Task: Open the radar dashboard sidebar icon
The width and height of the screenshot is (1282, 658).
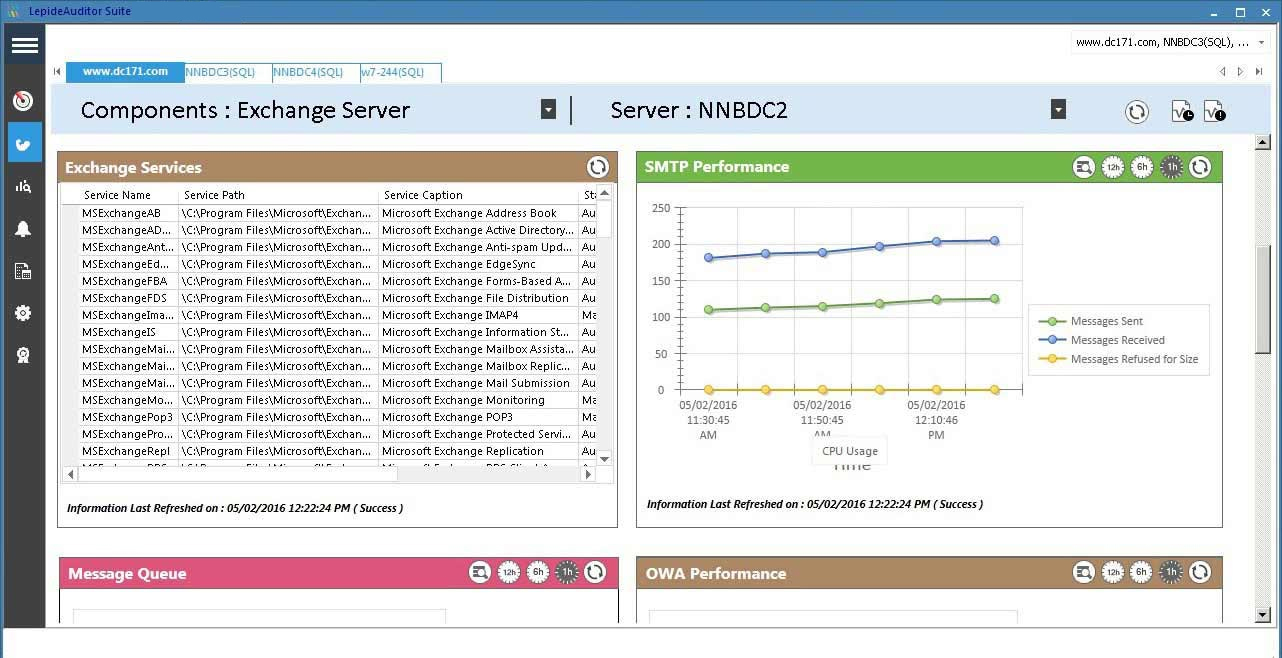Action: click(23, 101)
